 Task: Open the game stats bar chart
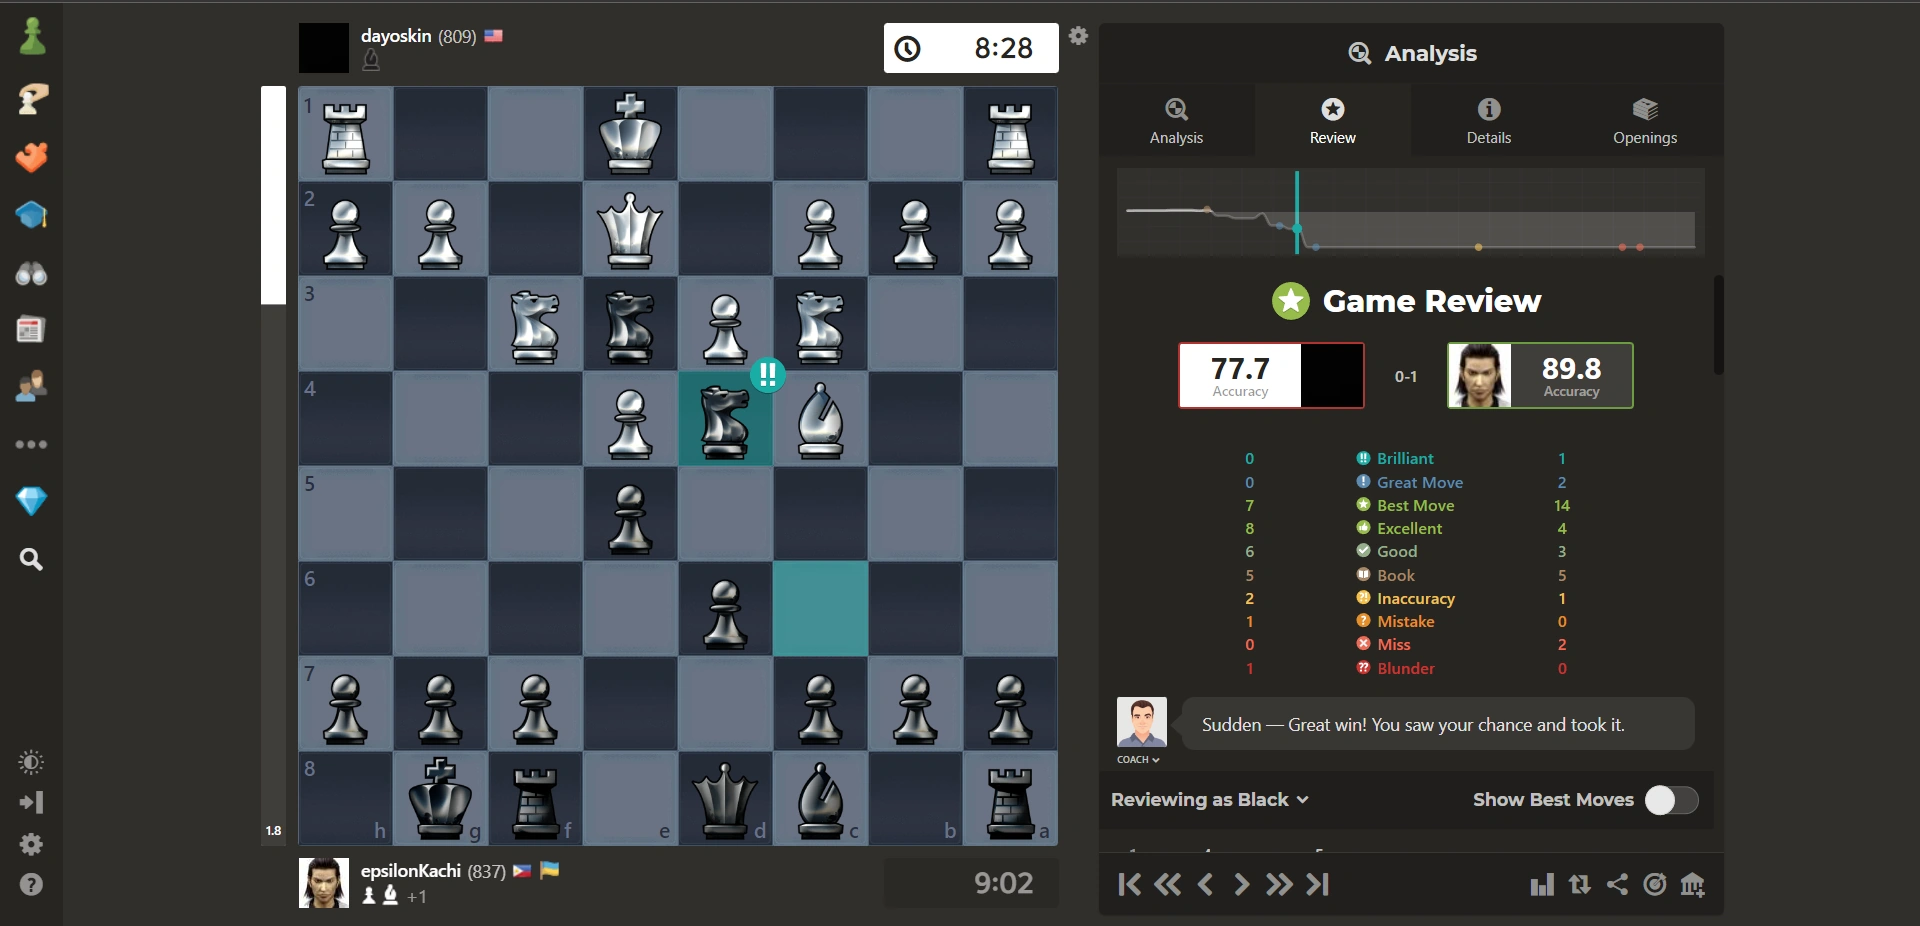tap(1542, 886)
